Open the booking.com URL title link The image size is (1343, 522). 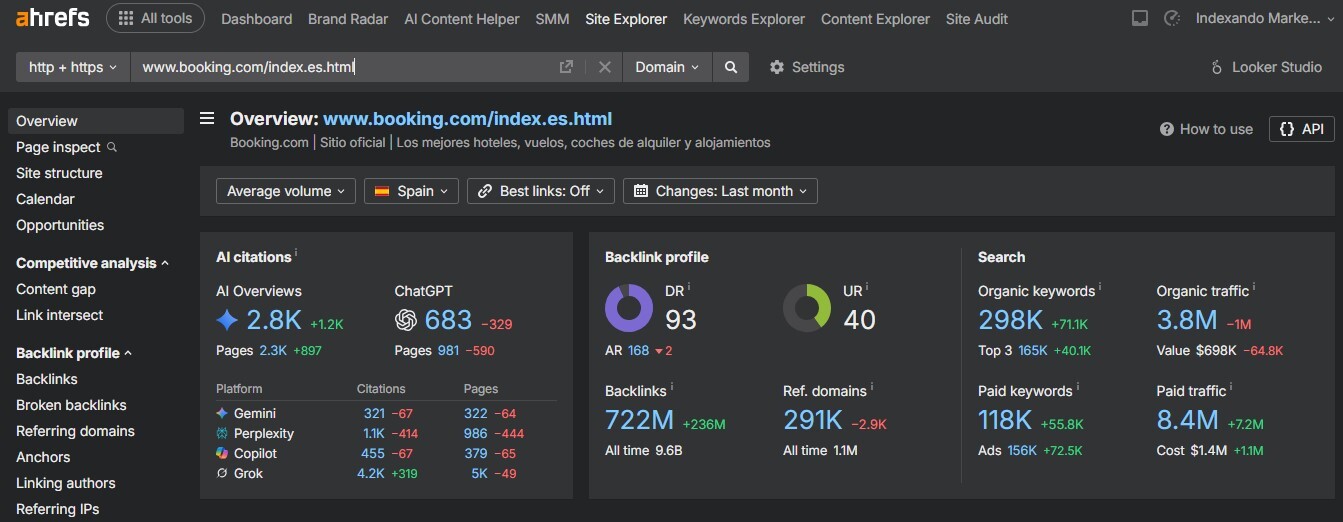tap(467, 119)
